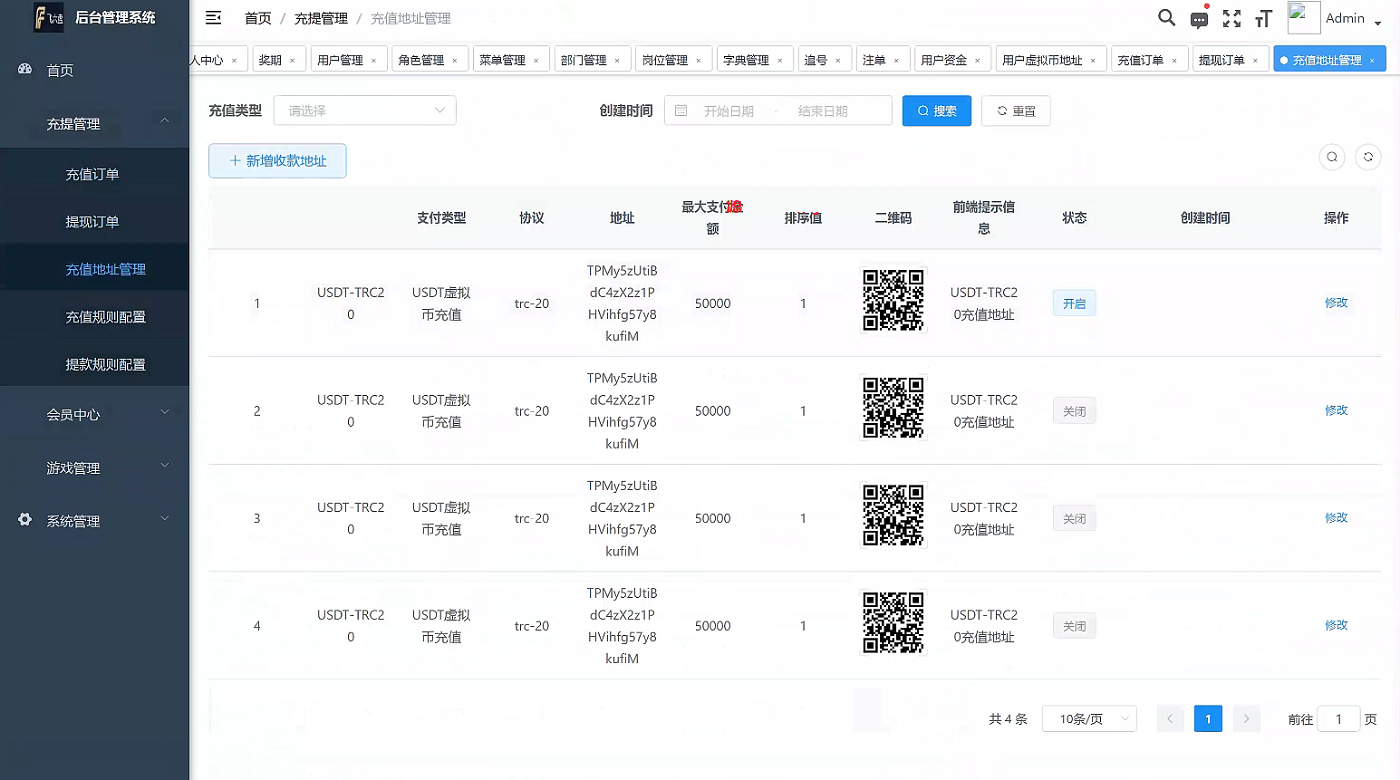
Task: Close the active 充值地址管理 tab
Action: pyautogui.click(x=1372, y=61)
